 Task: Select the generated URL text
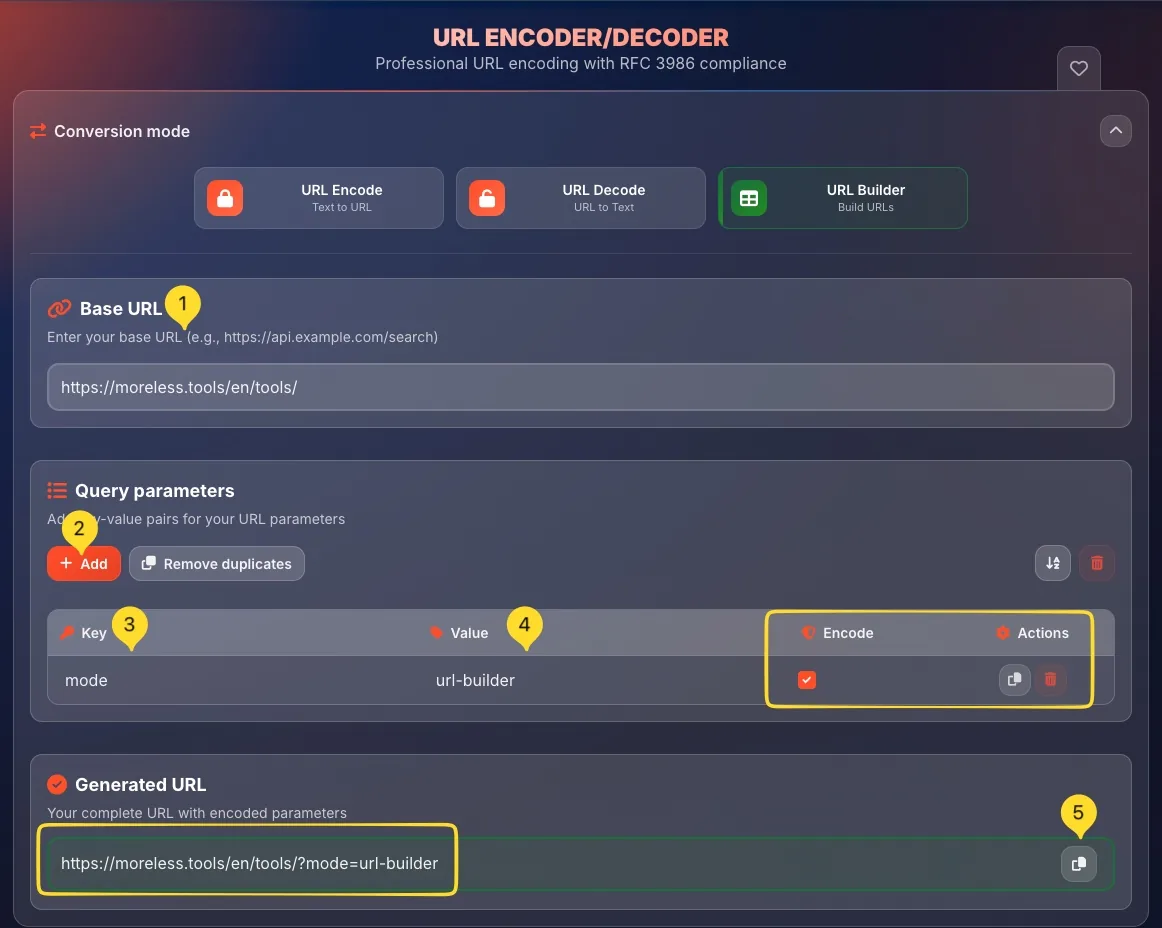(247, 862)
